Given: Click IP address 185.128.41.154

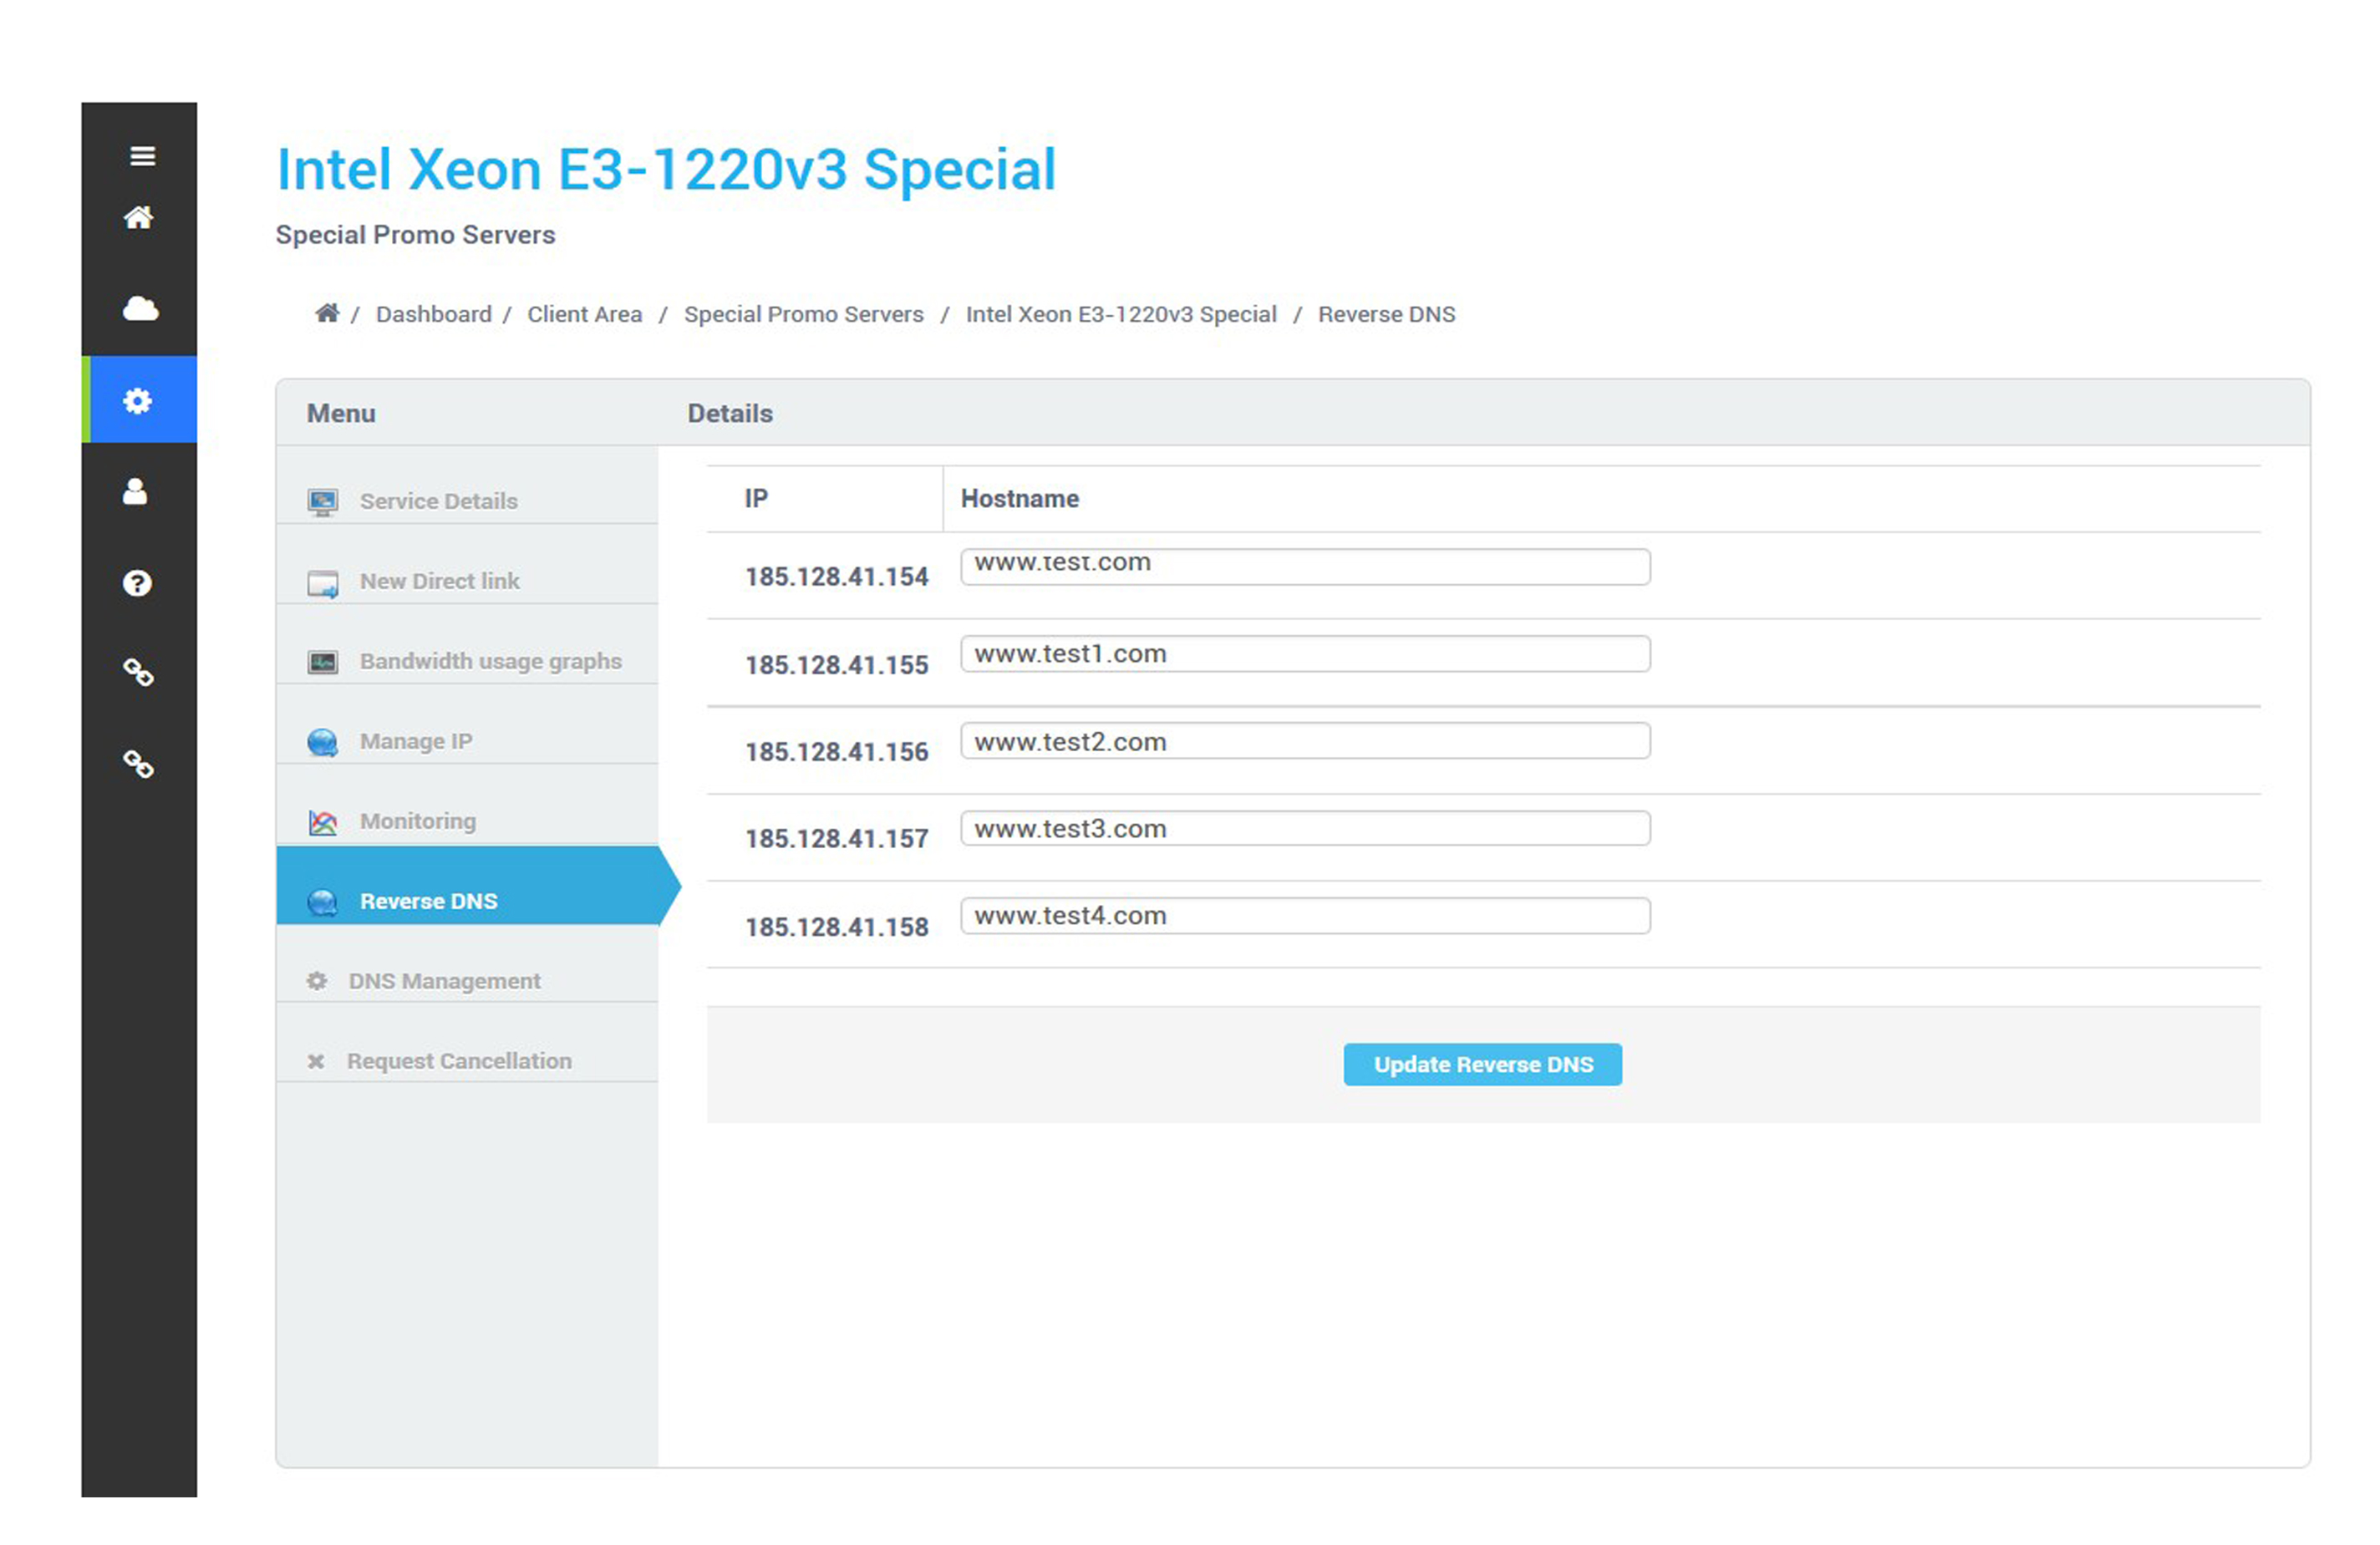Looking at the screenshot, I should tap(837, 577).
